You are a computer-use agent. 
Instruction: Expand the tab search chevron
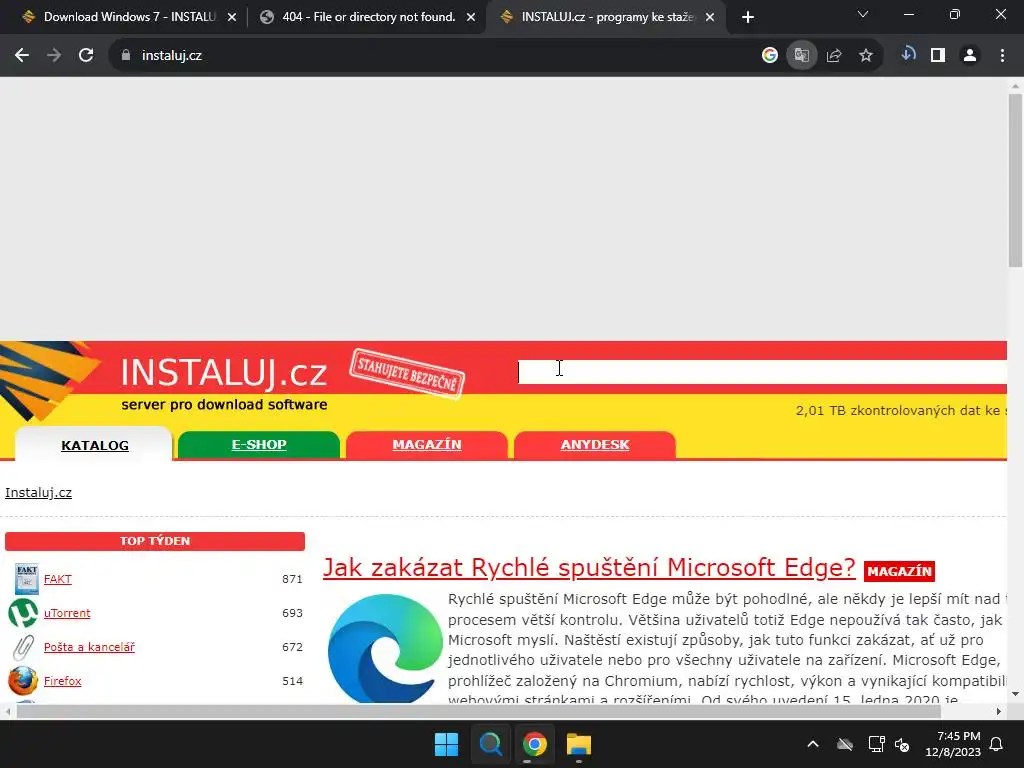[x=862, y=14]
